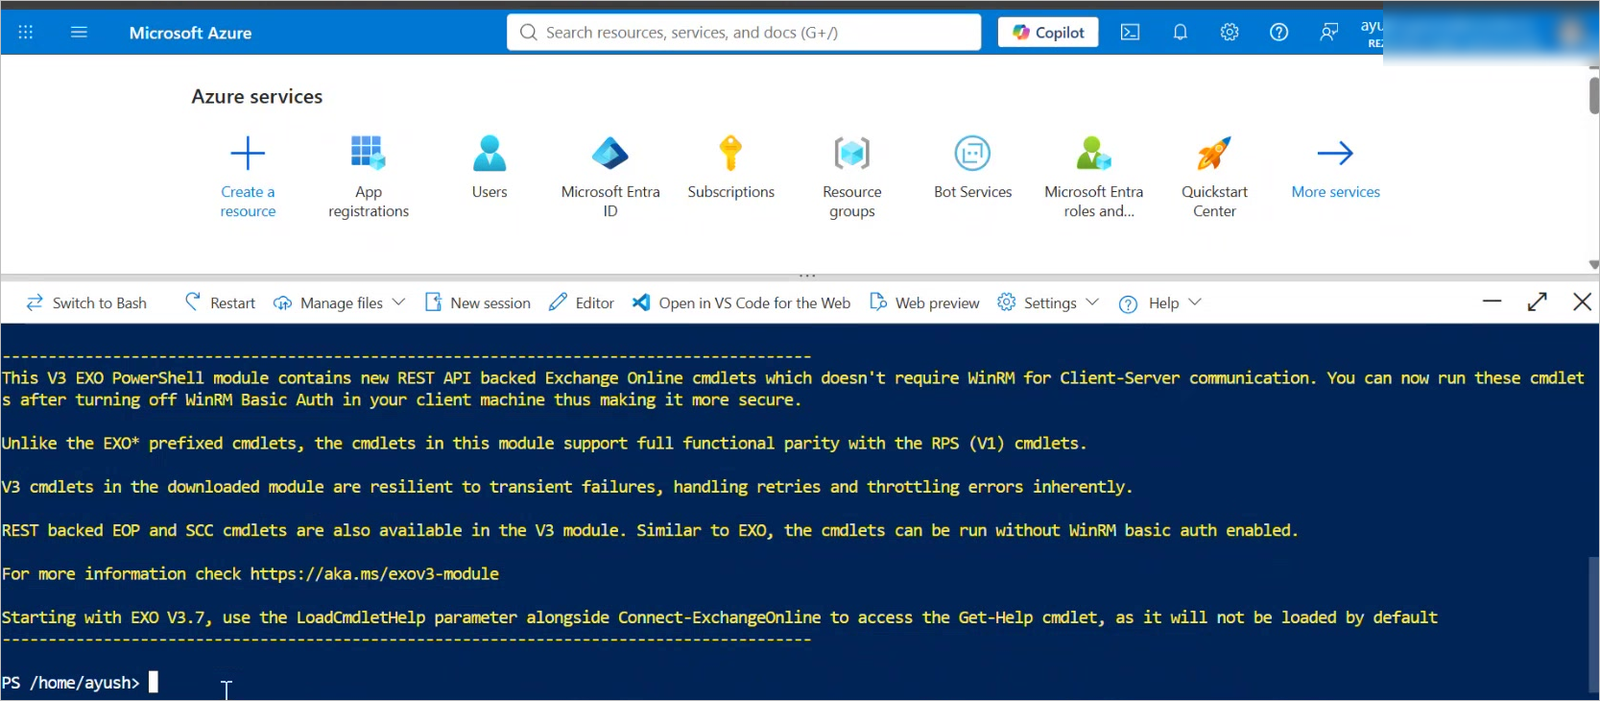The width and height of the screenshot is (1600, 701).
Task: Open Subscriptions key icon
Action: coord(731,153)
